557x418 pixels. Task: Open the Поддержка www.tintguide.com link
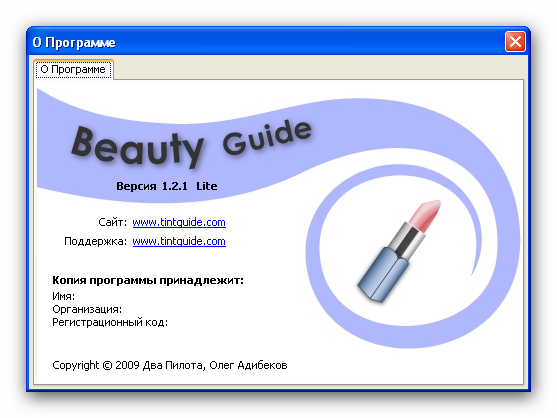tap(179, 241)
